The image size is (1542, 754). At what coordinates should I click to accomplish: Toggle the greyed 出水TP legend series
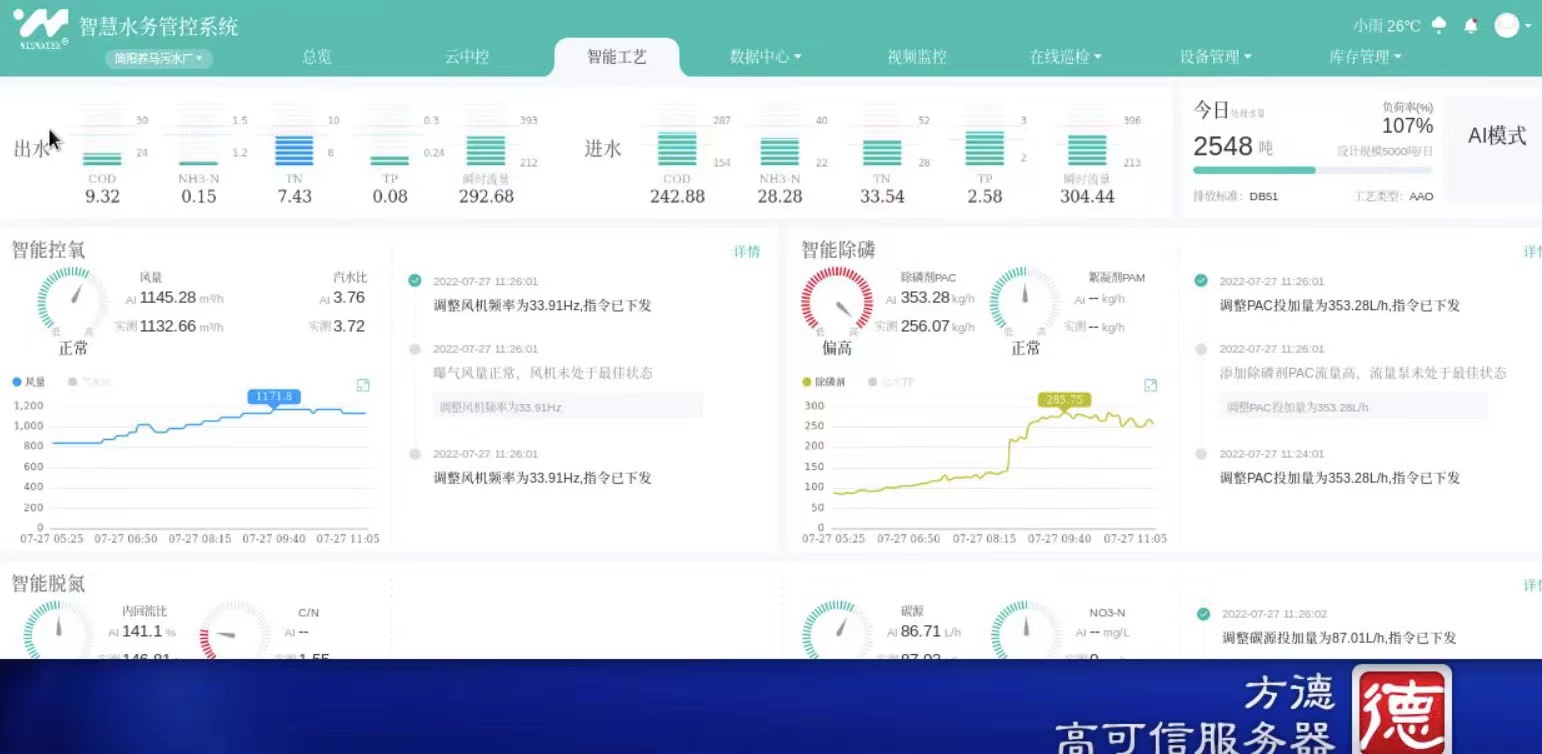[x=892, y=382]
